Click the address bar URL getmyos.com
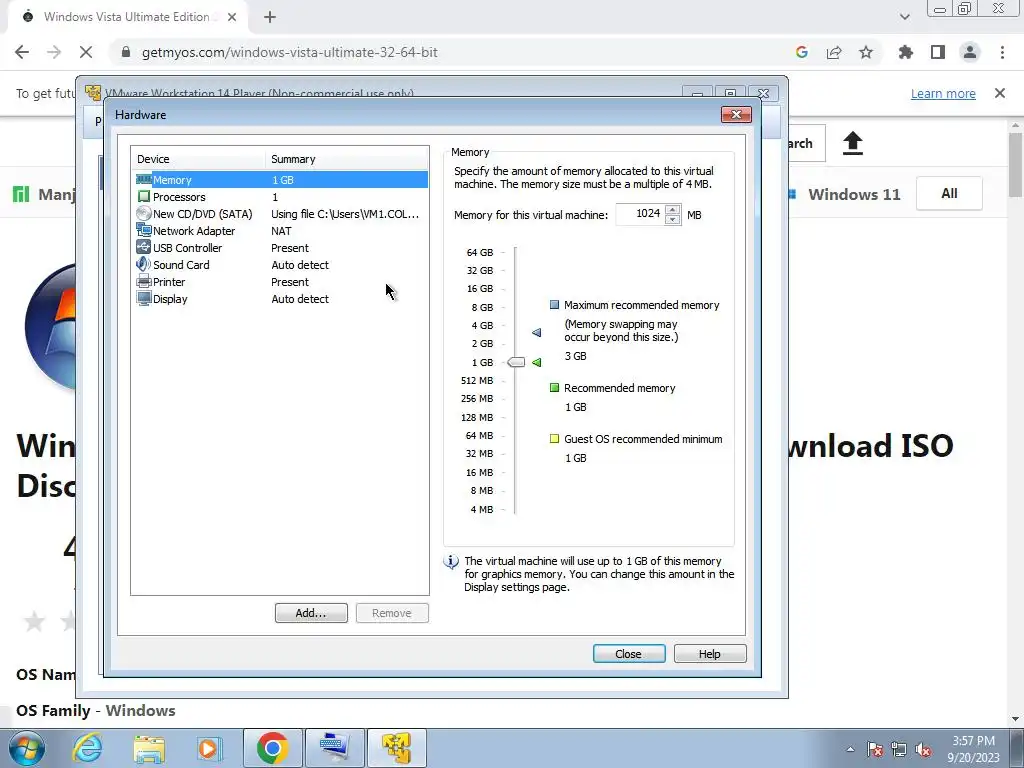 (289, 52)
